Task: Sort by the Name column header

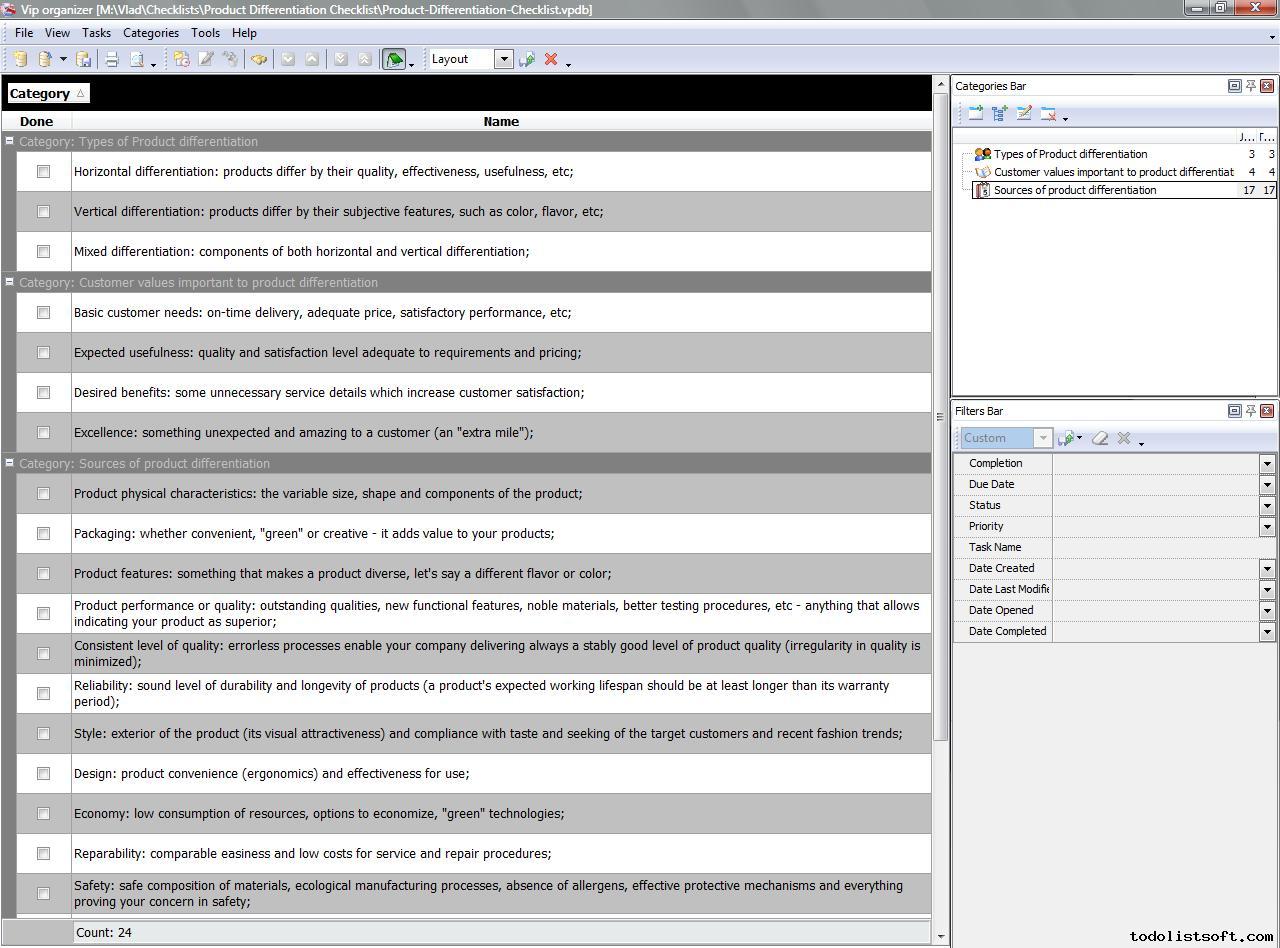Action: tap(500, 122)
